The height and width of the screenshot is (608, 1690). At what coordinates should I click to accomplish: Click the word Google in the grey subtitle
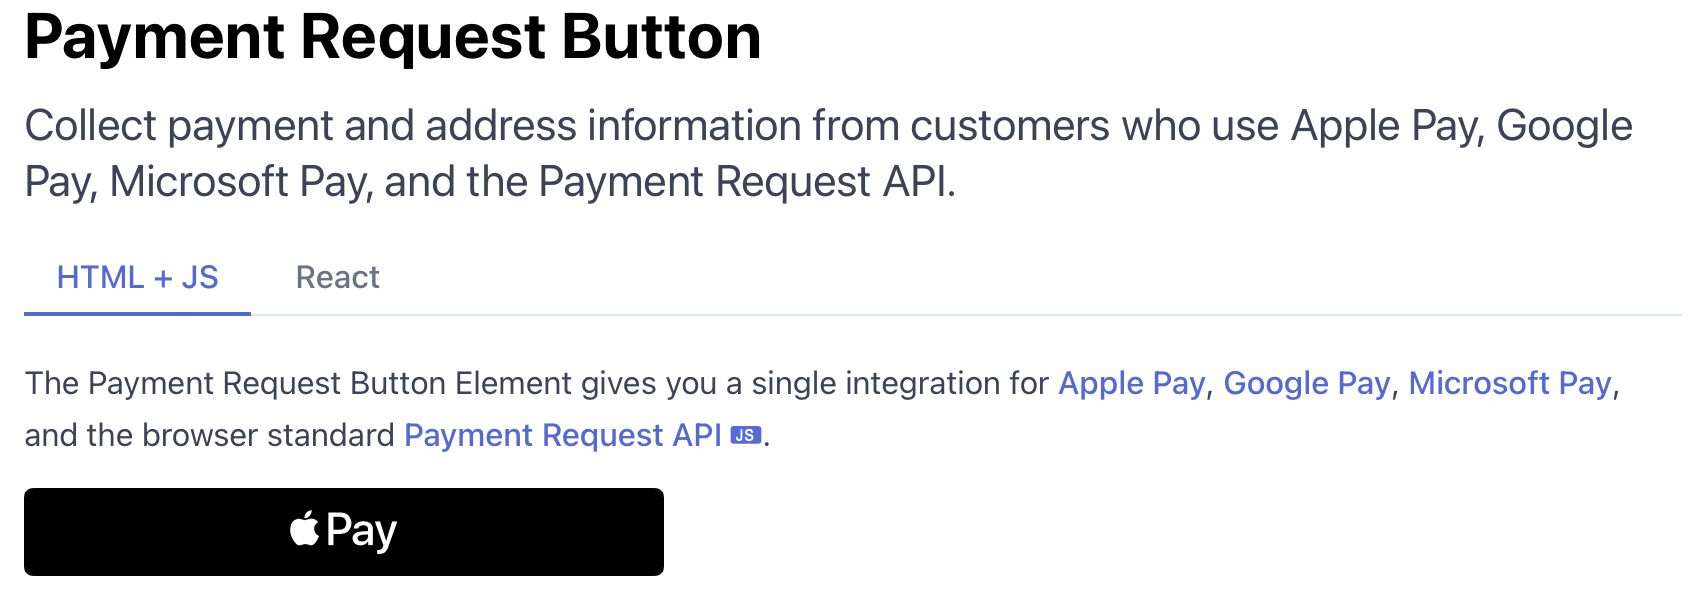[1564, 127]
